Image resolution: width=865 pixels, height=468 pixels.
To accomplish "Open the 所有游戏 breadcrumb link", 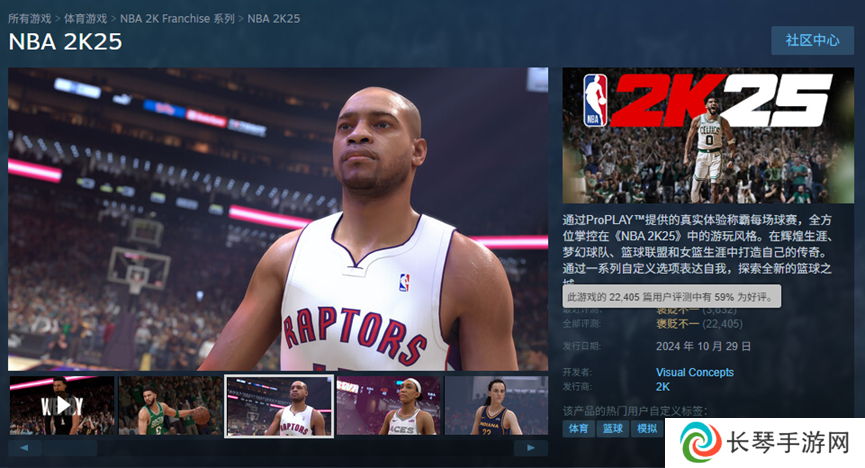I will click(30, 18).
